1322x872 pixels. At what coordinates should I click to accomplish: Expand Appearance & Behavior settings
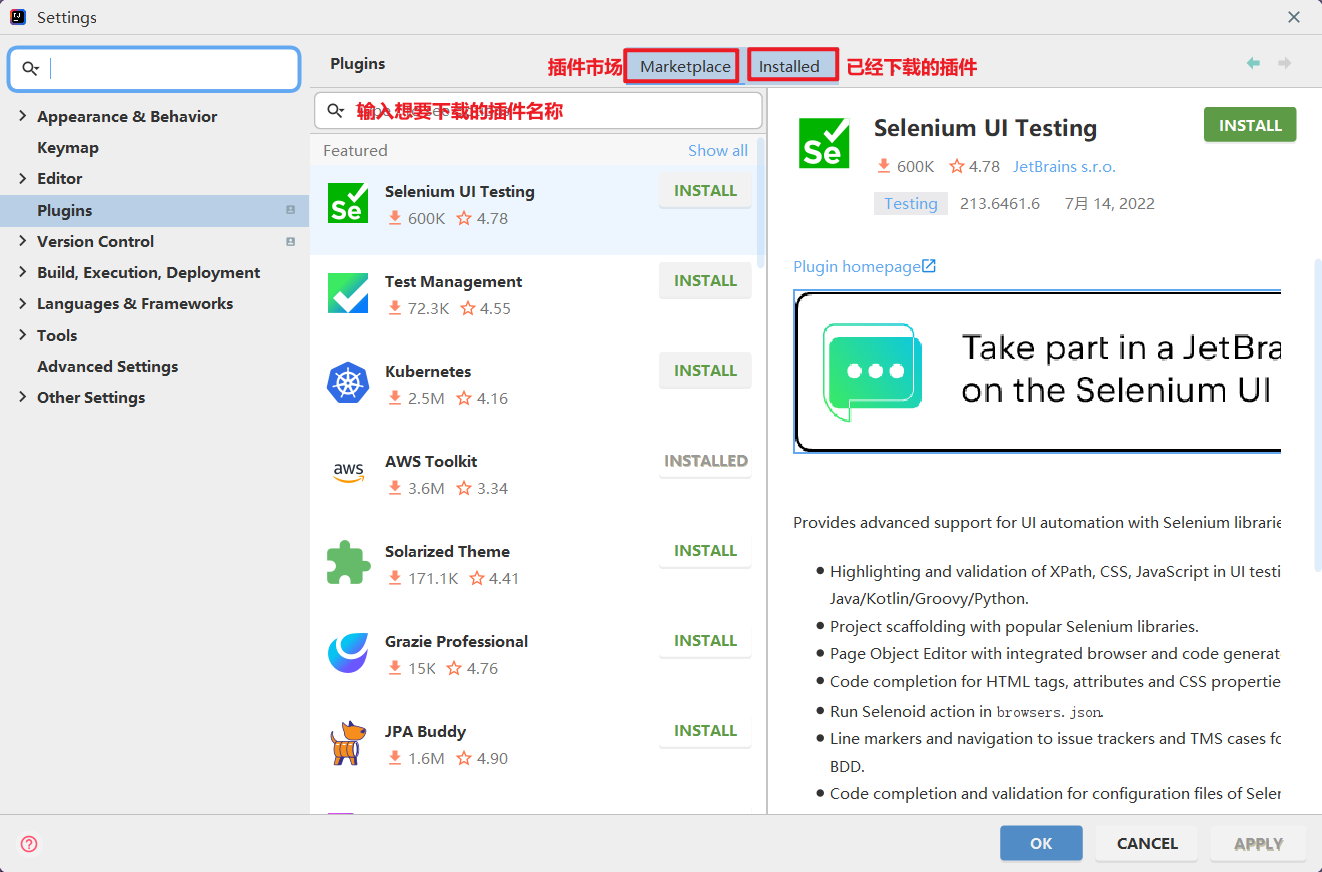coord(23,116)
